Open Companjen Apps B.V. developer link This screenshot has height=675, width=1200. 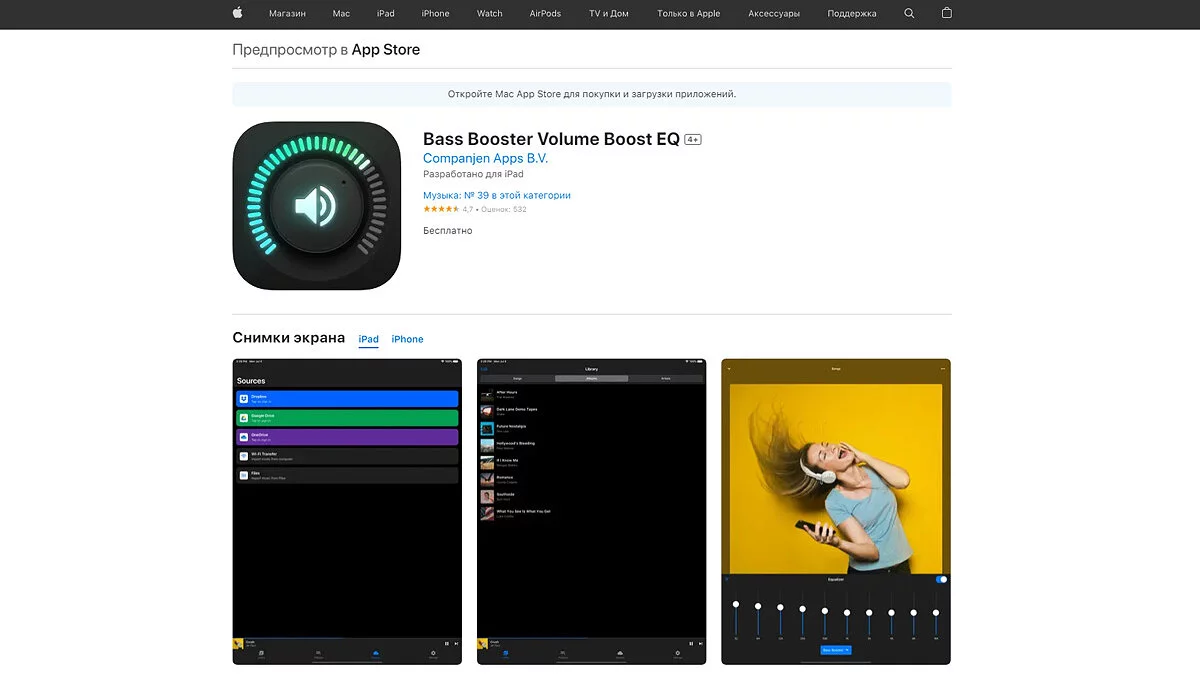pos(486,158)
